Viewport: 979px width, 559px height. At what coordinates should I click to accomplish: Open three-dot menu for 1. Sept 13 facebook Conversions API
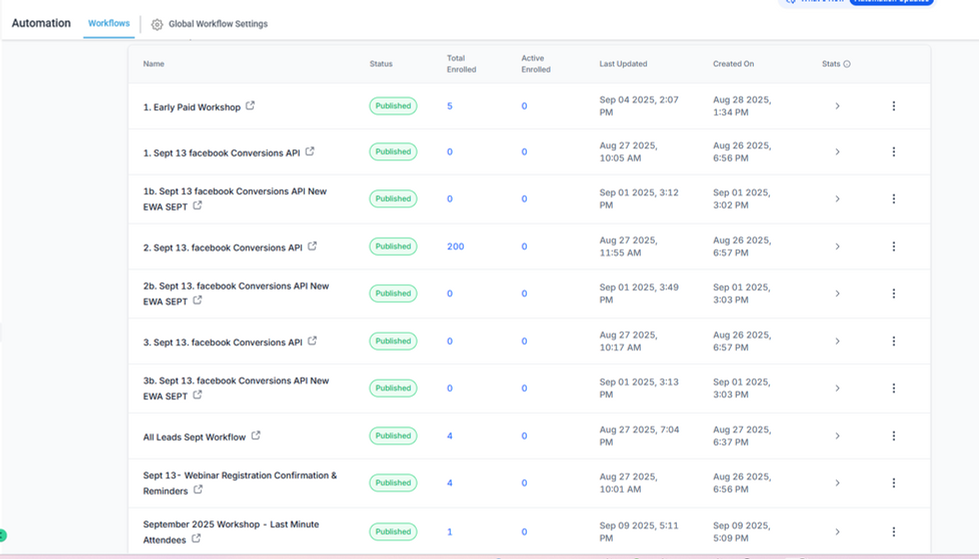(x=893, y=152)
